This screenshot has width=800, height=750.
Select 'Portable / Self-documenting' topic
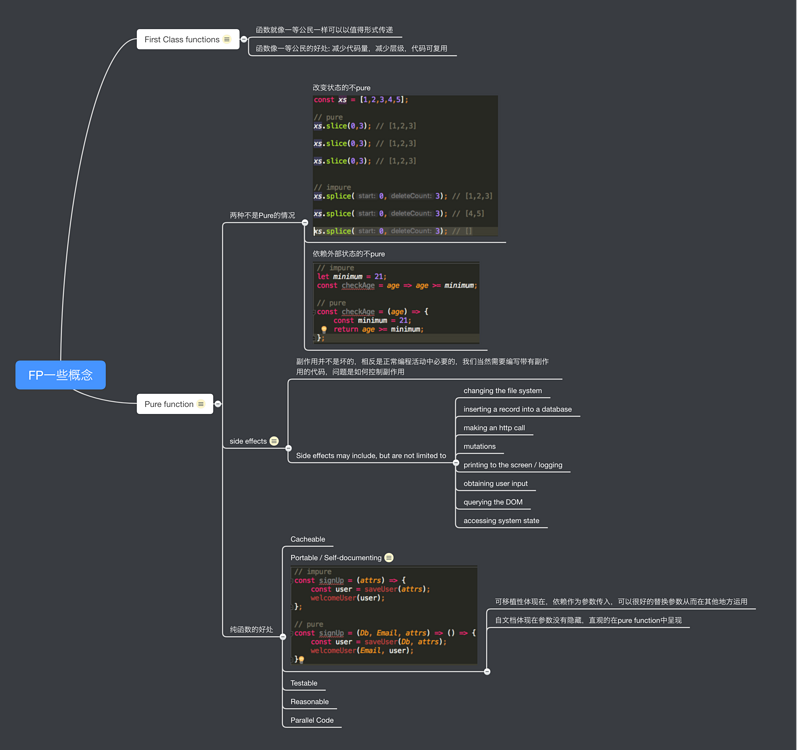click(336, 558)
